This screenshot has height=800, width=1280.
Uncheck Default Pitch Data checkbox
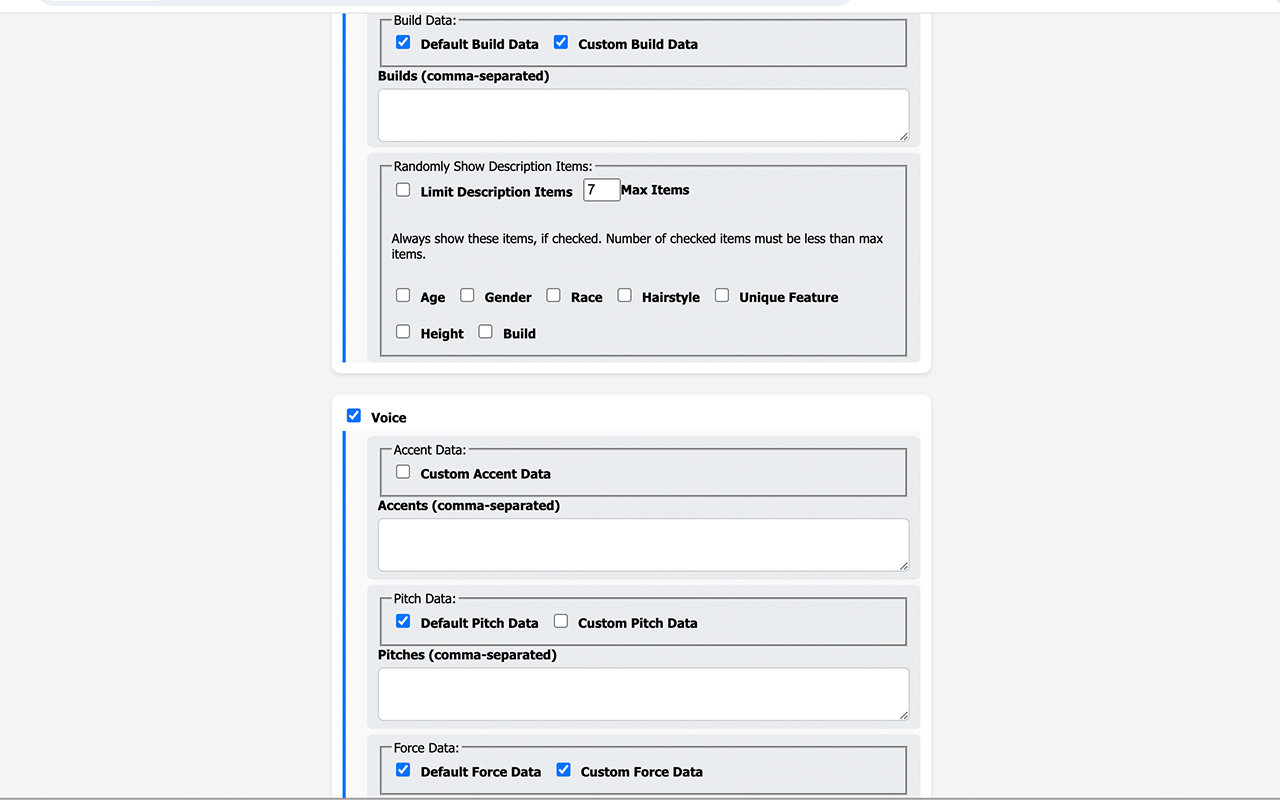tap(403, 621)
